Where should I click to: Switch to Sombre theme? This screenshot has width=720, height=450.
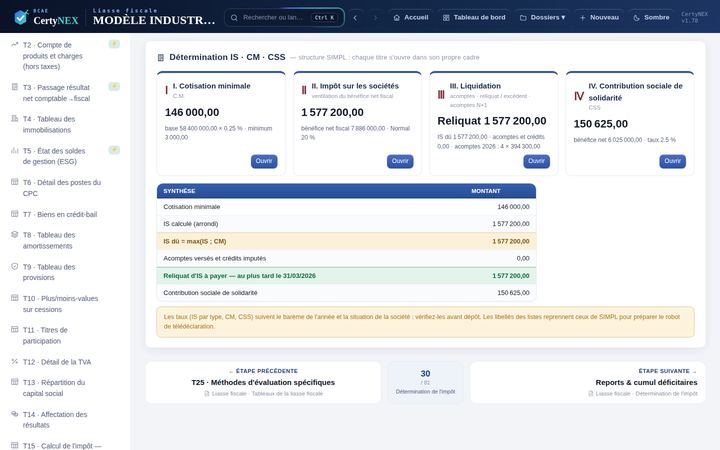pyautogui.click(x=651, y=17)
